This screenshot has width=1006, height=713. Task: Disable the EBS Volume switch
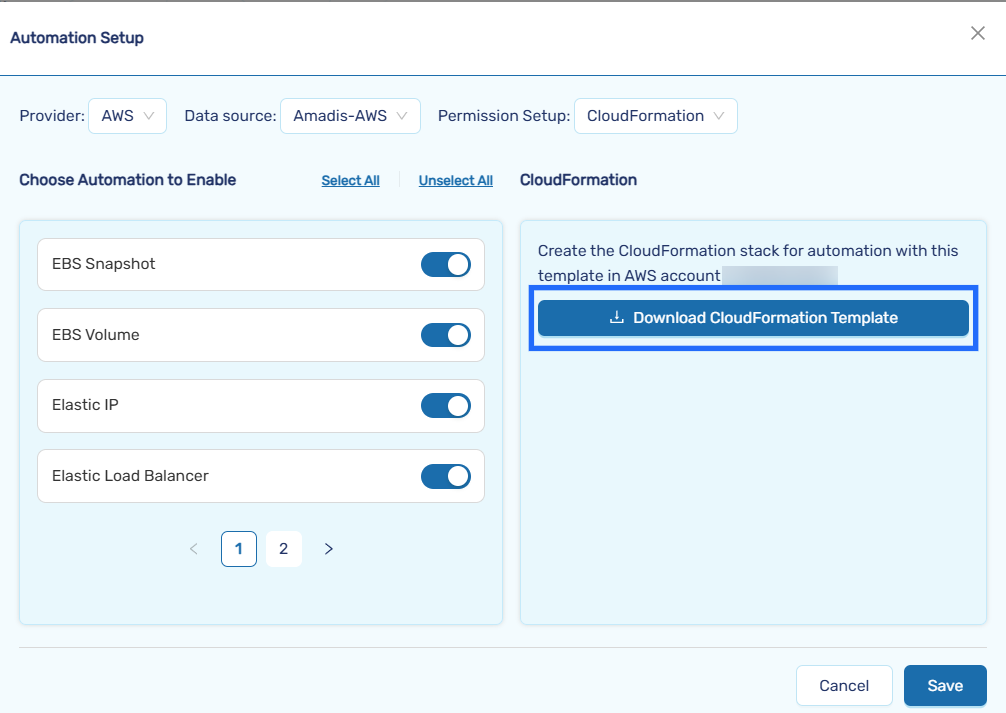[445, 335]
